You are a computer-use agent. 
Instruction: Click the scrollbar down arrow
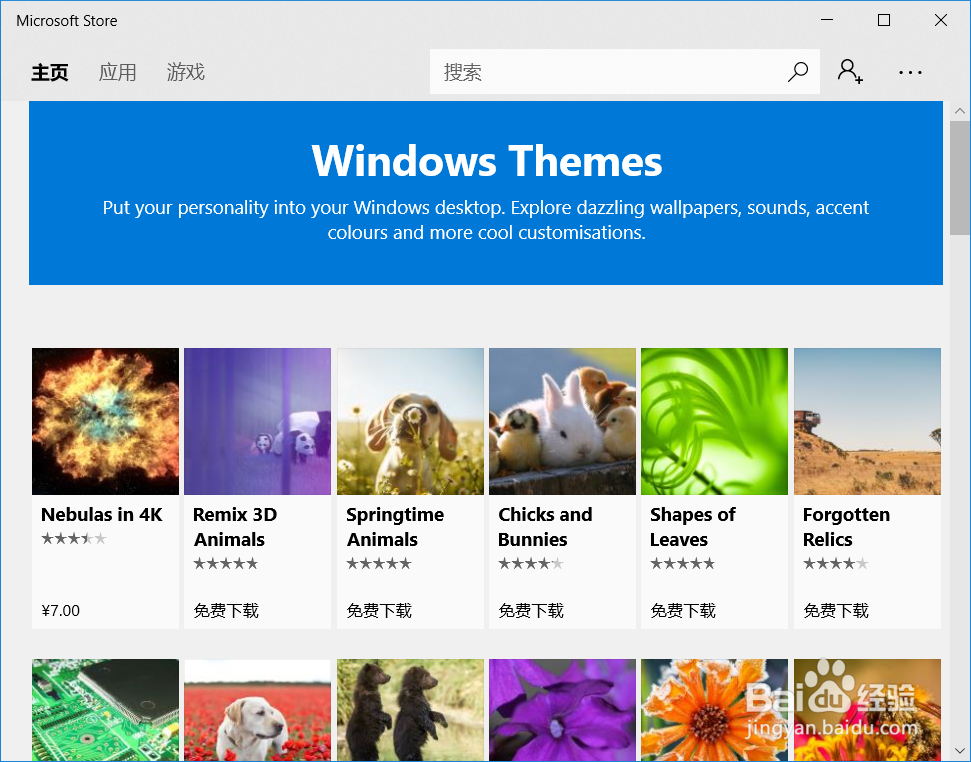(960, 753)
